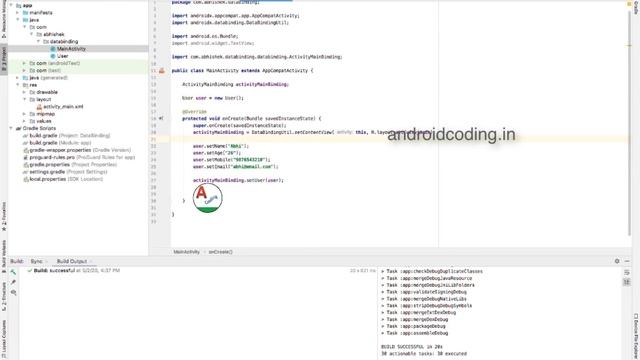Click the magnifier filter icon in Build panel
The width and height of the screenshot is (640, 360).
point(13,293)
